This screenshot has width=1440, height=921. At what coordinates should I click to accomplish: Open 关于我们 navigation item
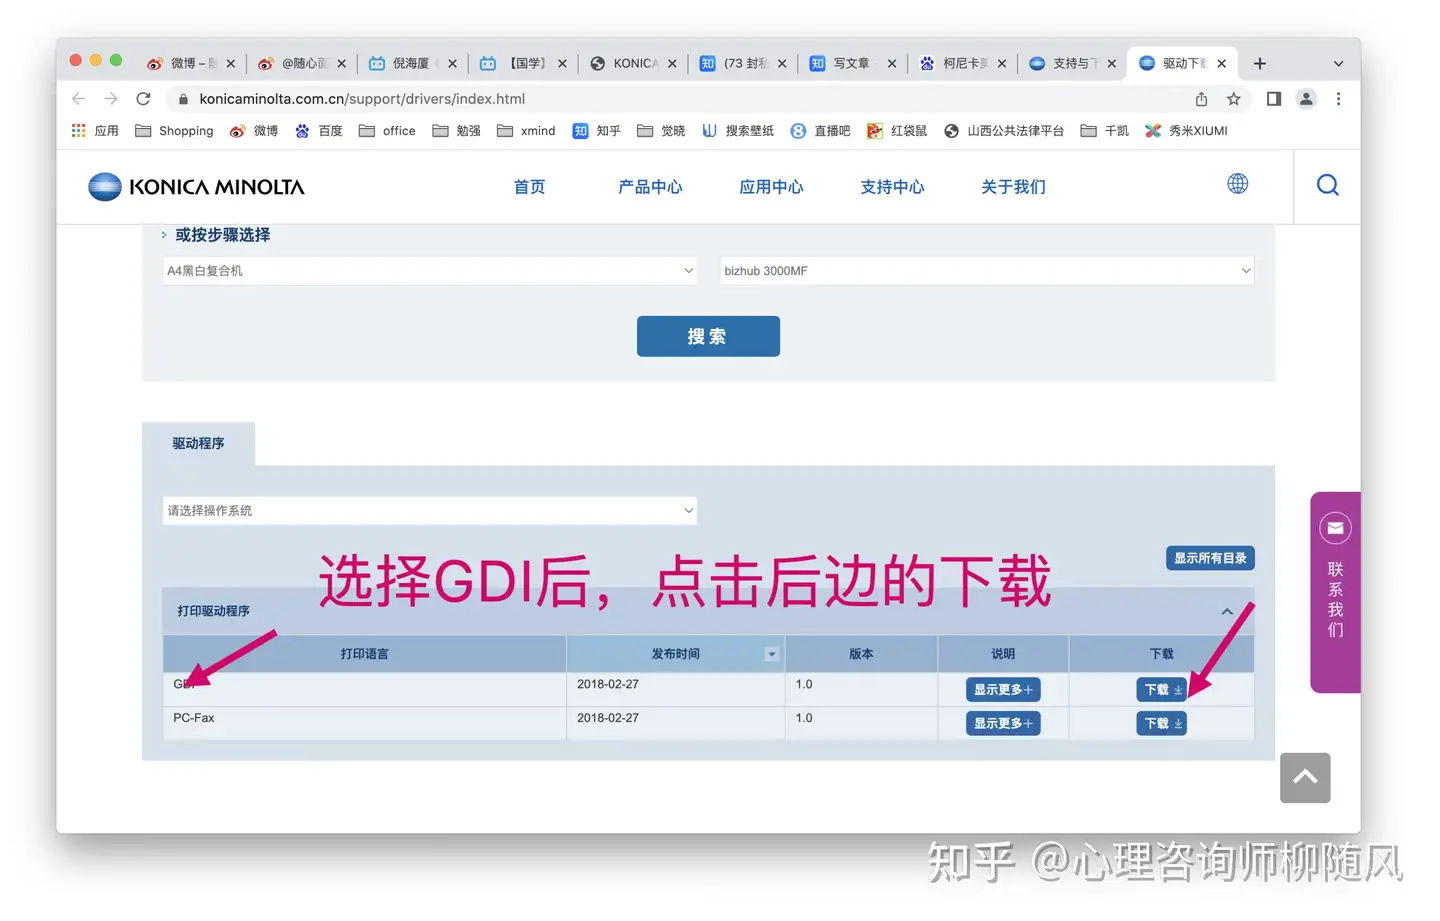[x=1013, y=187]
